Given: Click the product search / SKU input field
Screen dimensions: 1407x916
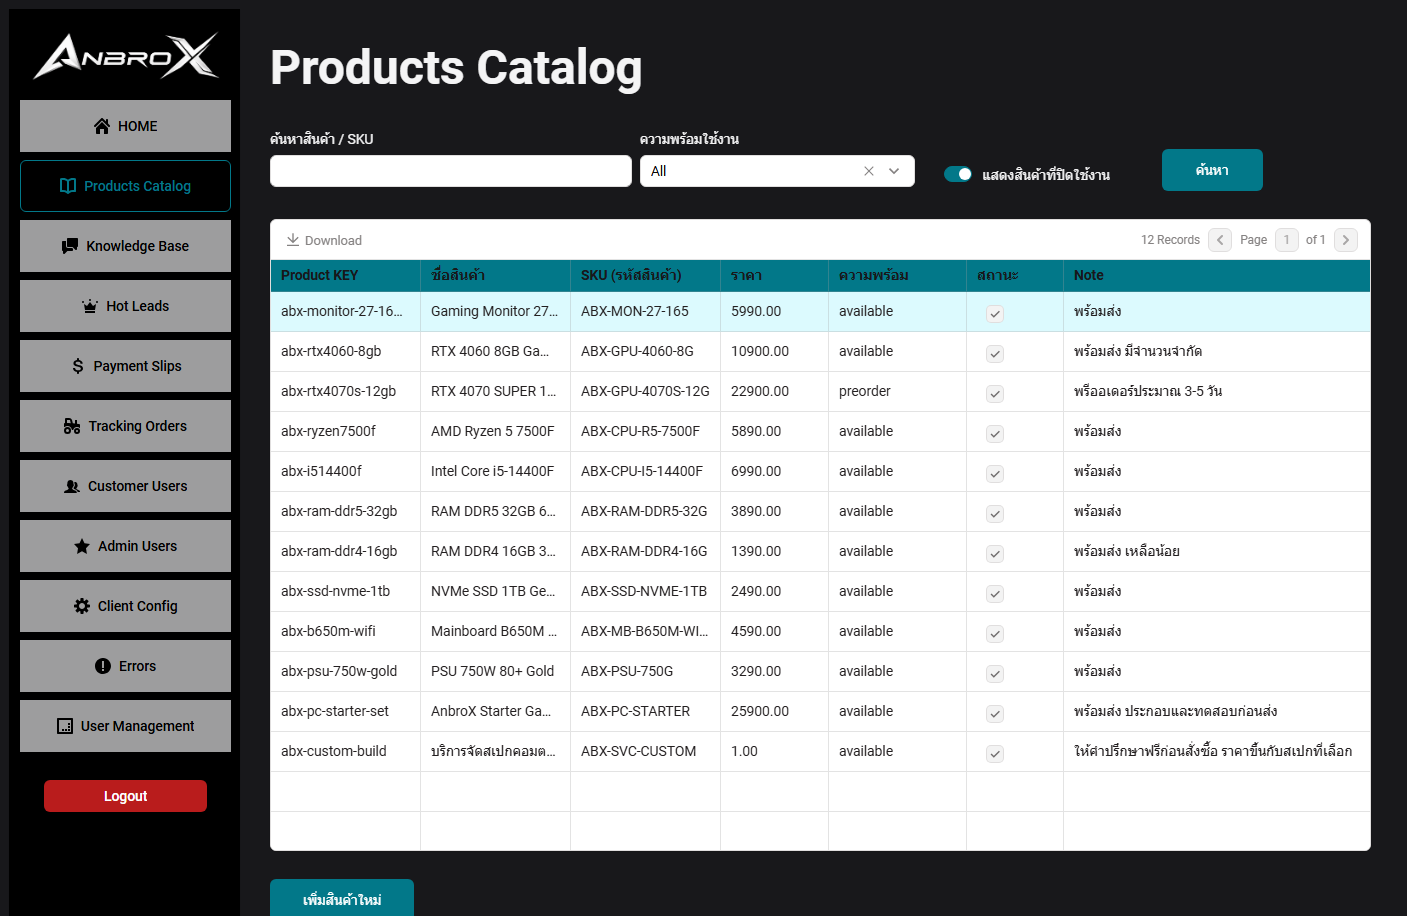Looking at the screenshot, I should click(x=451, y=171).
